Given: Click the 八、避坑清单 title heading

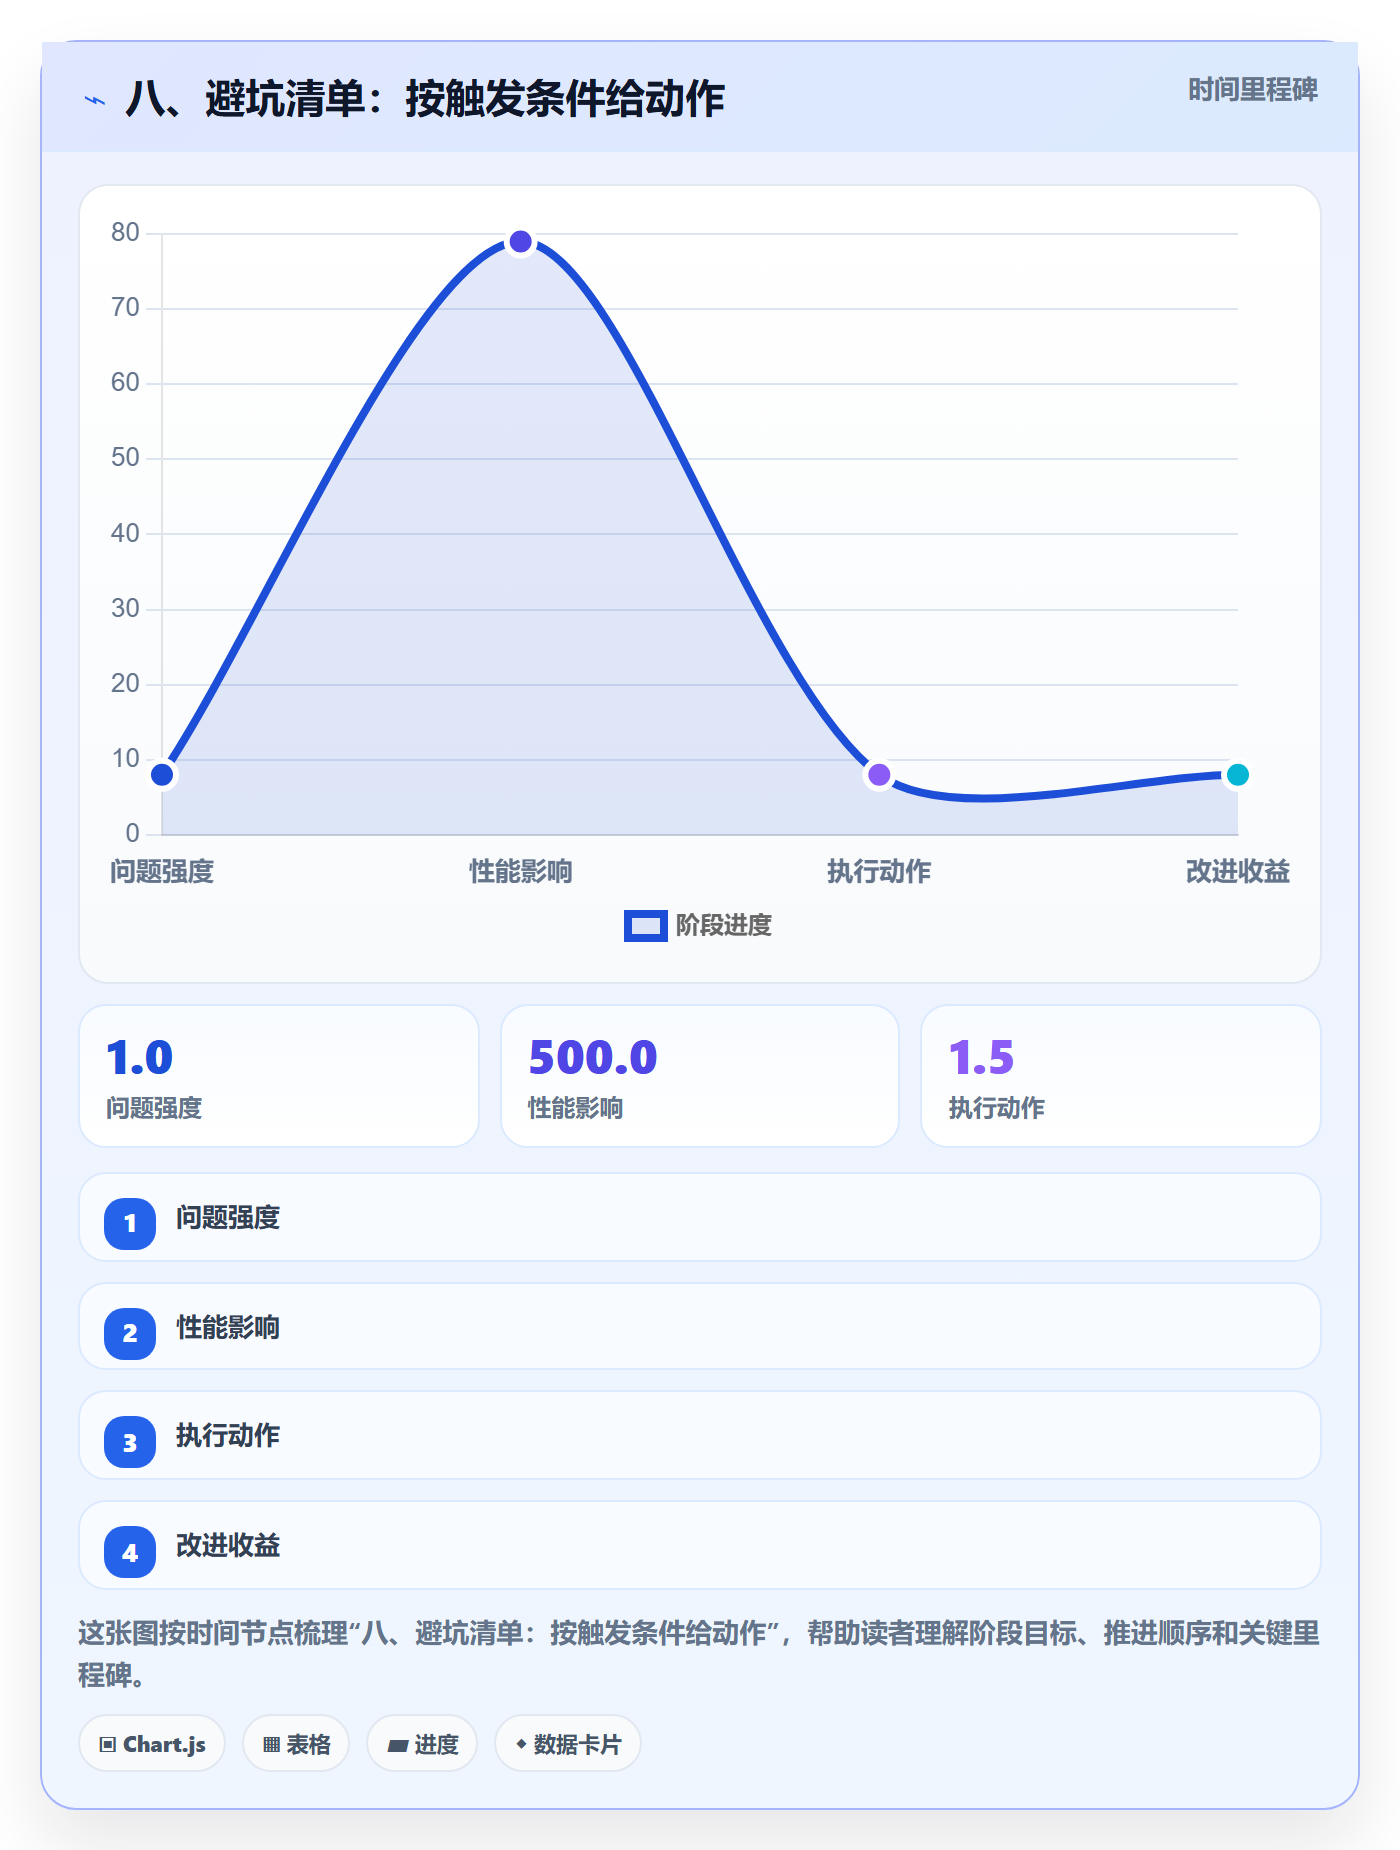Looking at the screenshot, I should pos(425,100).
